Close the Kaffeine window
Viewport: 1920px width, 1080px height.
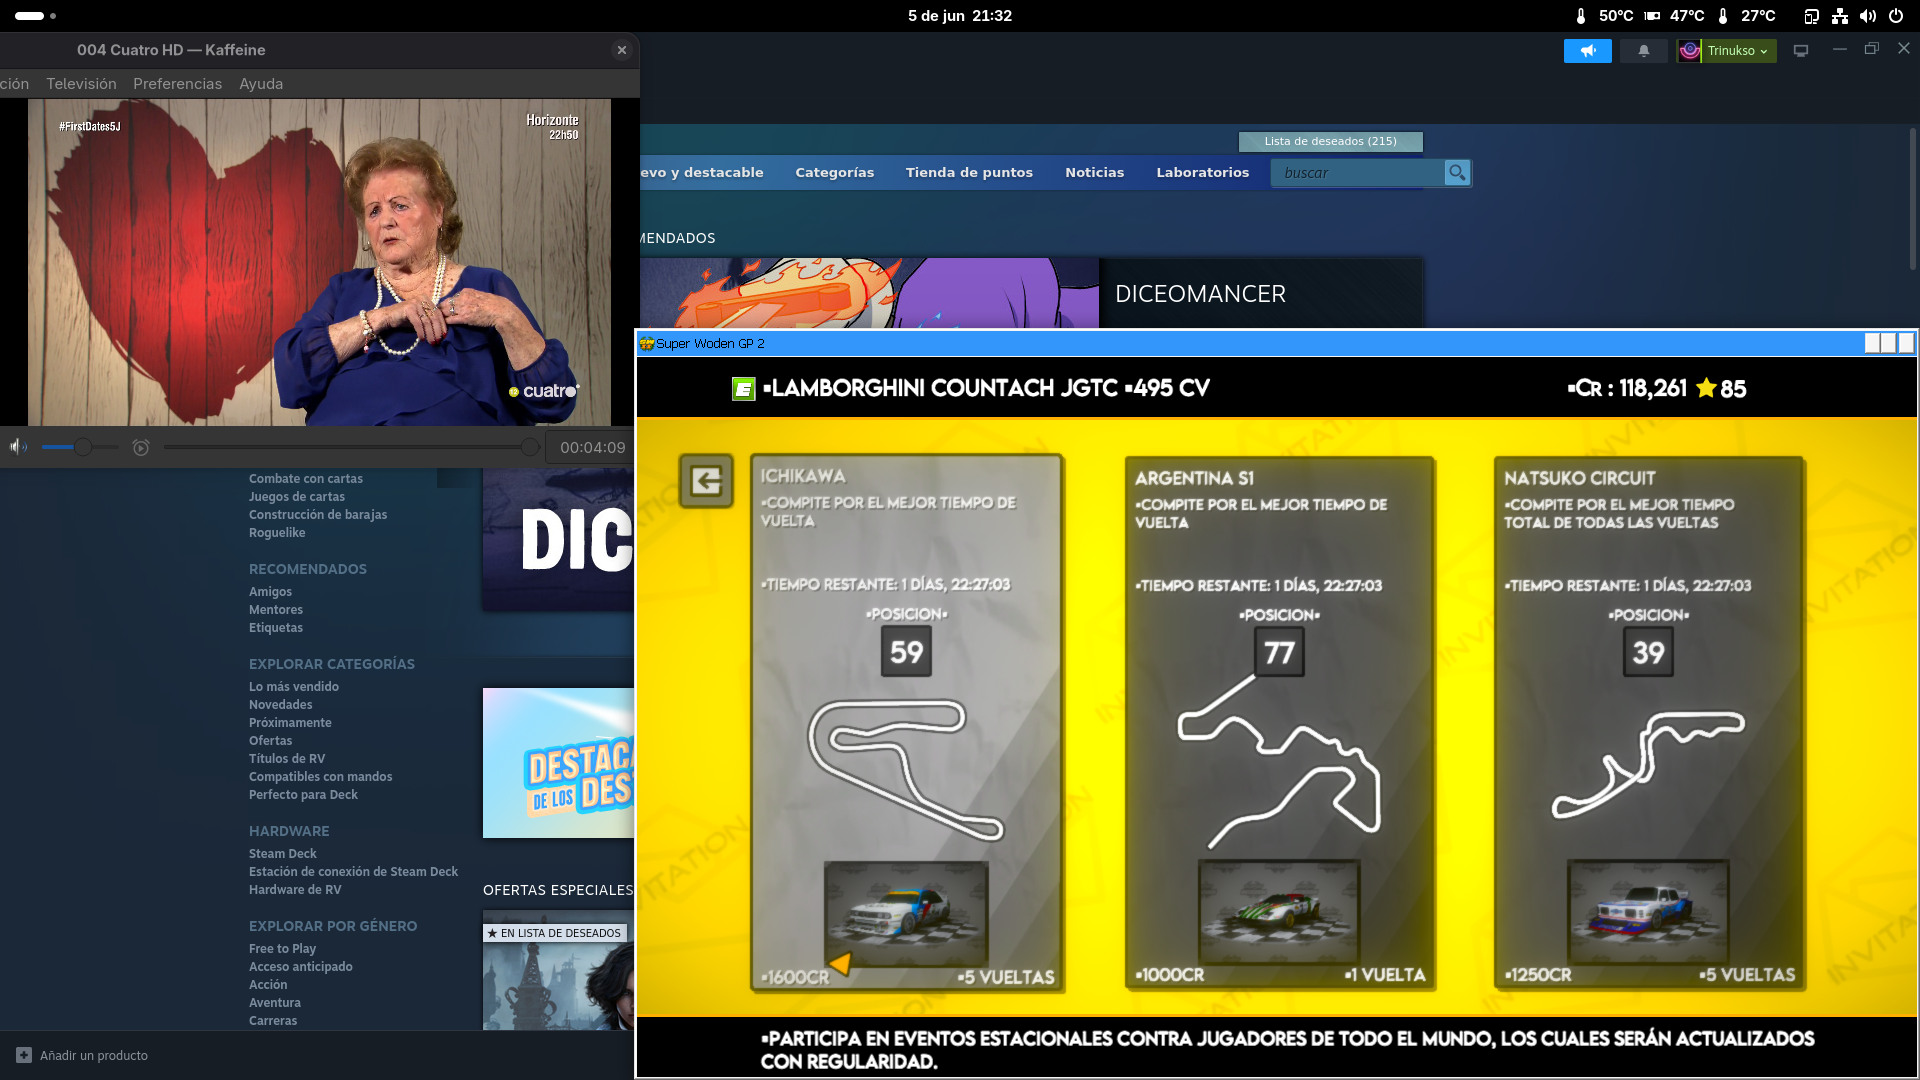coord(622,50)
